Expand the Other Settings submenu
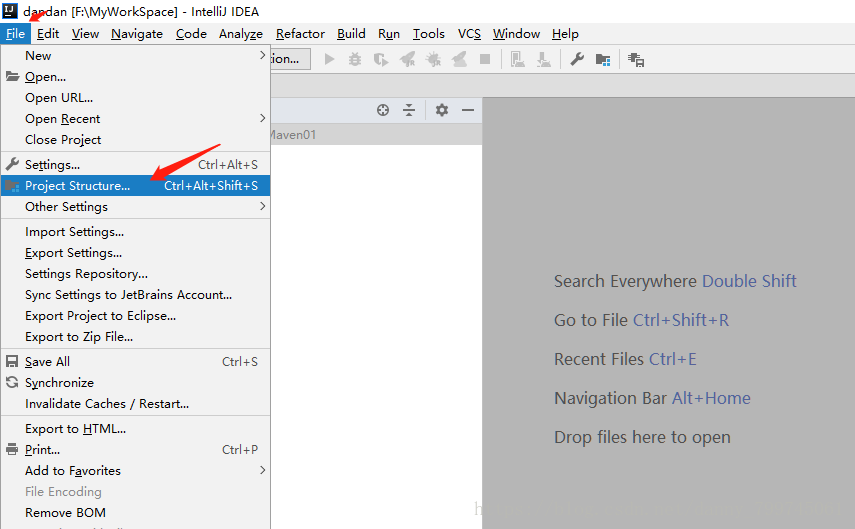 (135, 207)
